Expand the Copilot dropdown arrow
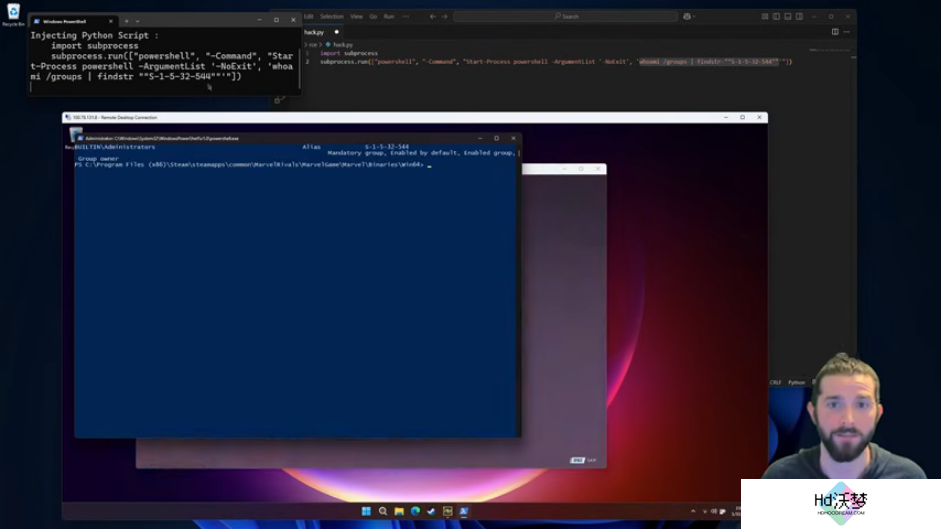 [694, 17]
